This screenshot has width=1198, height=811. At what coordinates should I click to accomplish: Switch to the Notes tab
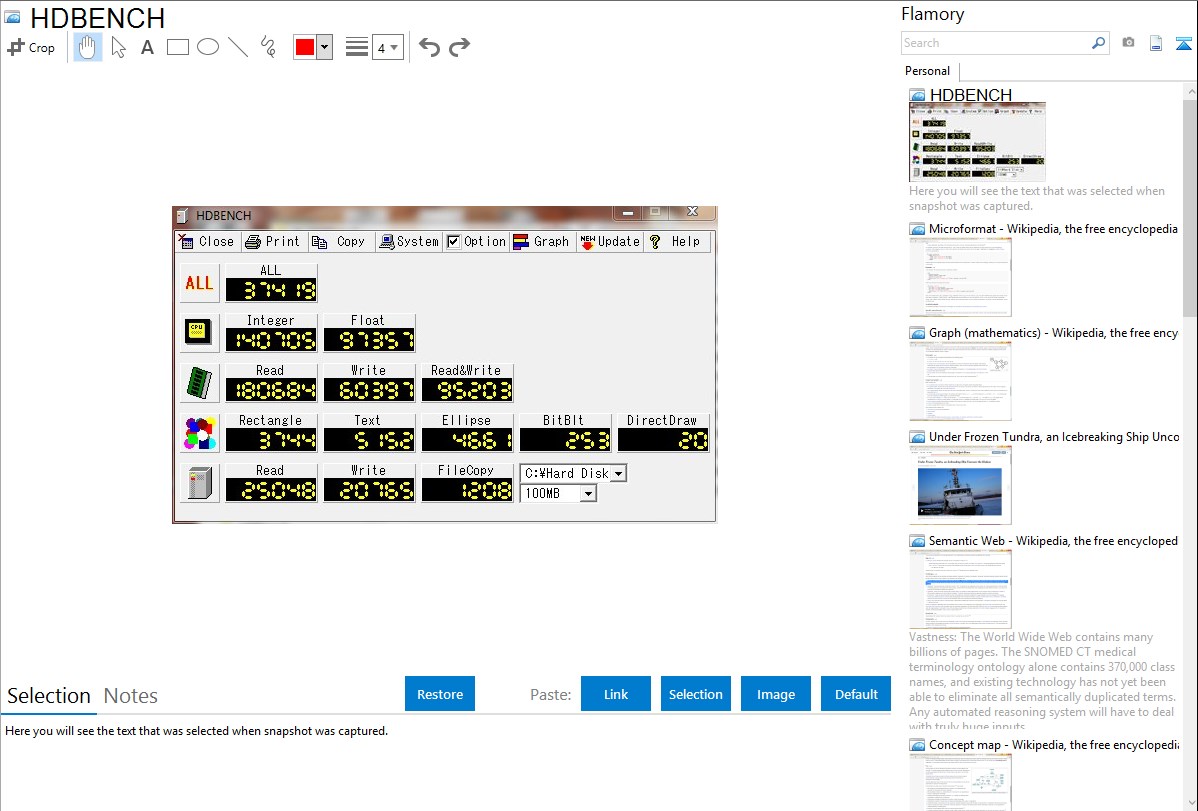(131, 696)
